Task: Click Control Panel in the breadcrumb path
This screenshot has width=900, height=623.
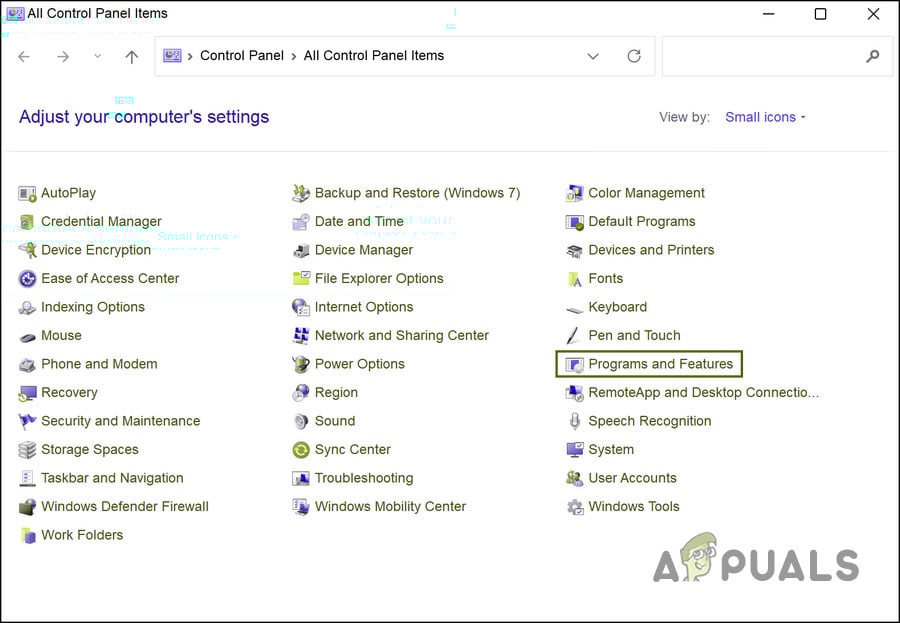Action: tap(242, 56)
